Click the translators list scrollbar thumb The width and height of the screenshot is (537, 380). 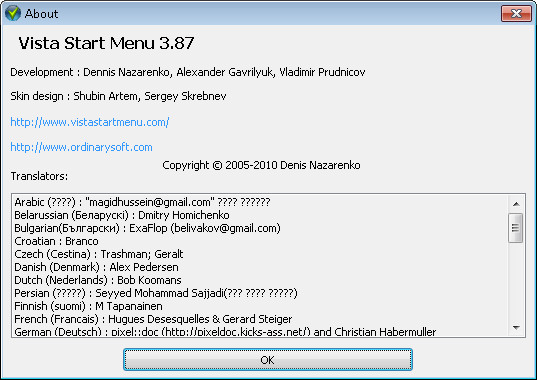coord(515,228)
